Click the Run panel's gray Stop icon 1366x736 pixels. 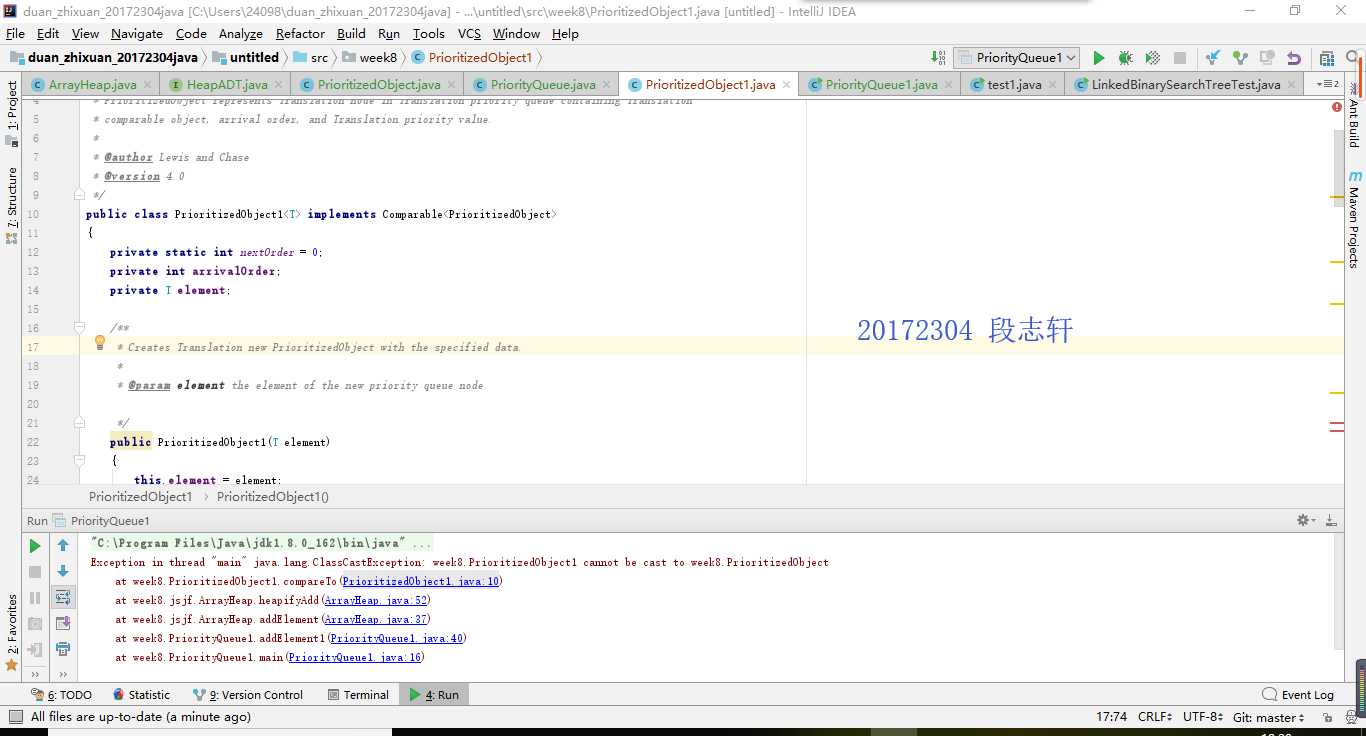pos(35,572)
